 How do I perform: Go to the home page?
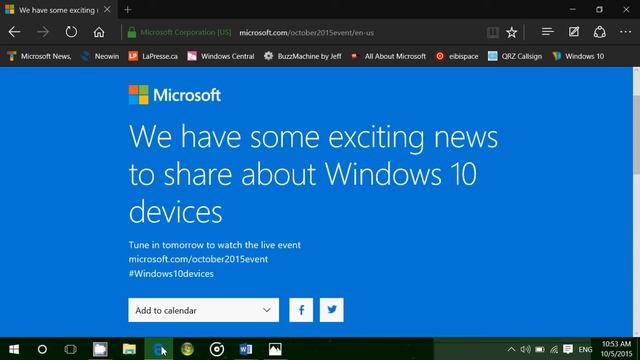click(99, 32)
